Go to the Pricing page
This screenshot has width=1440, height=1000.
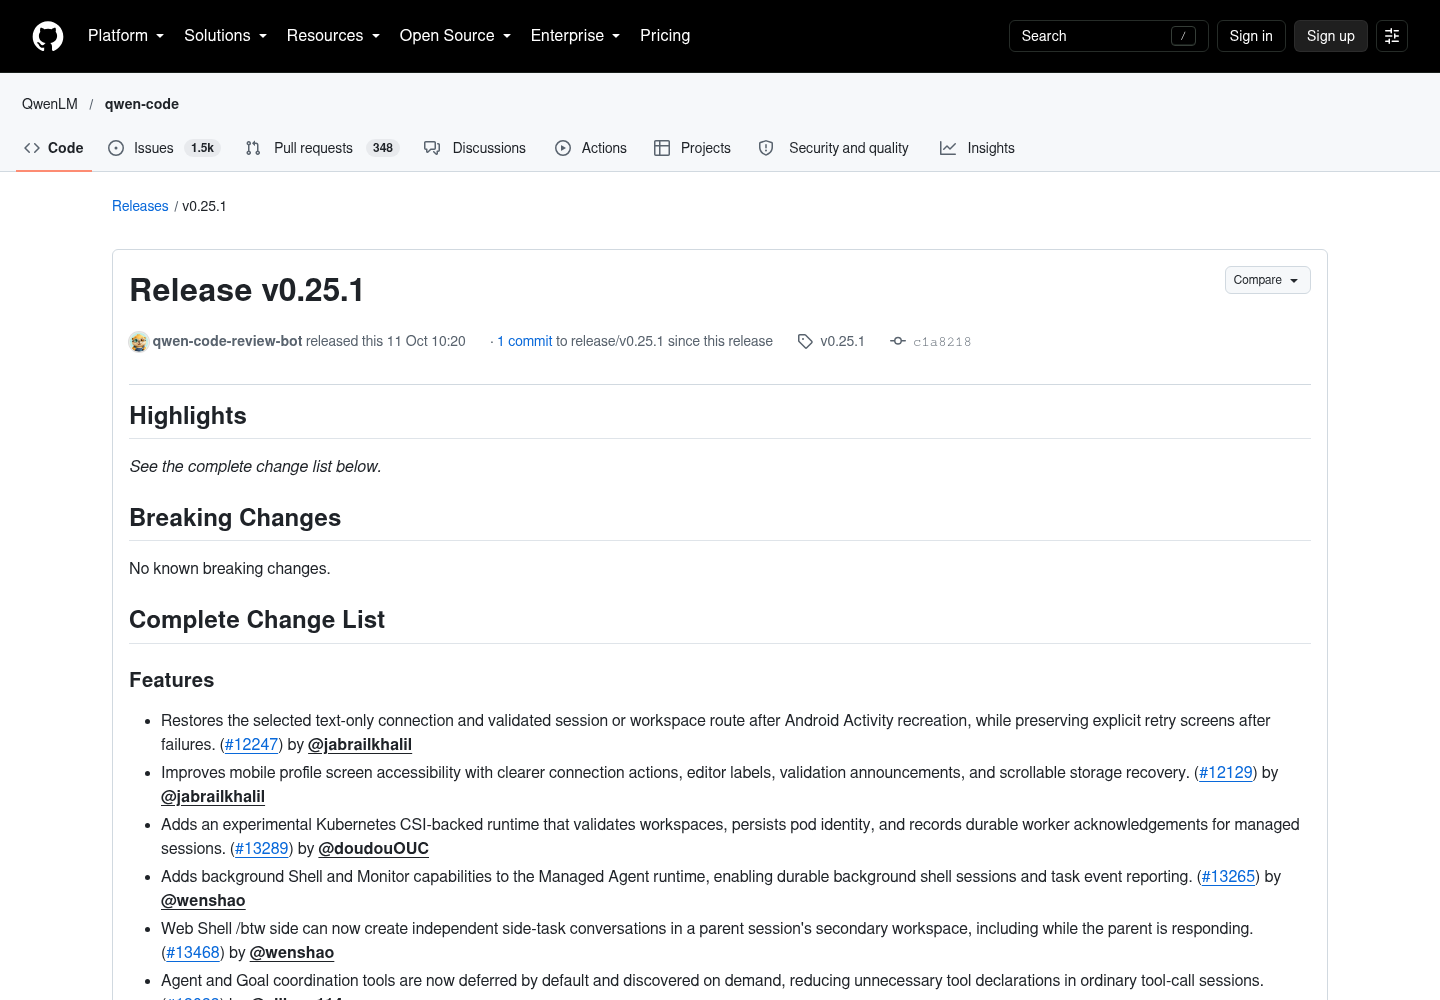click(x=665, y=36)
